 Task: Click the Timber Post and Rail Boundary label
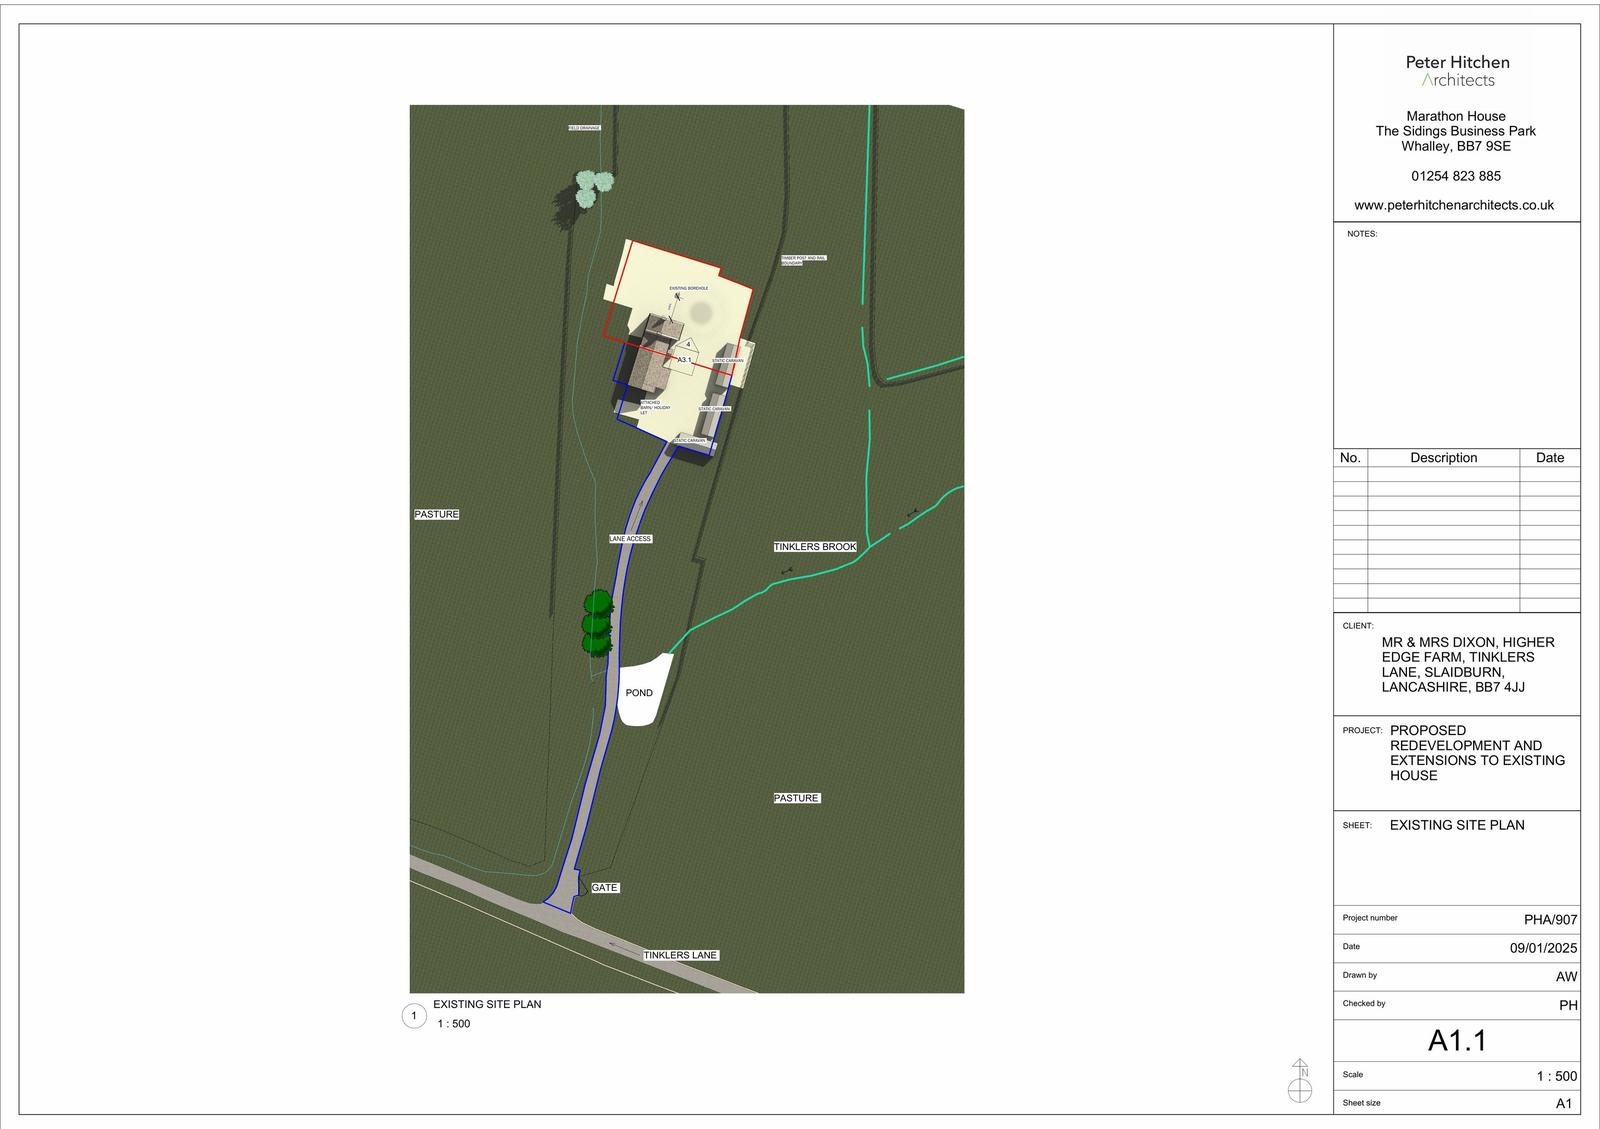pos(804,260)
